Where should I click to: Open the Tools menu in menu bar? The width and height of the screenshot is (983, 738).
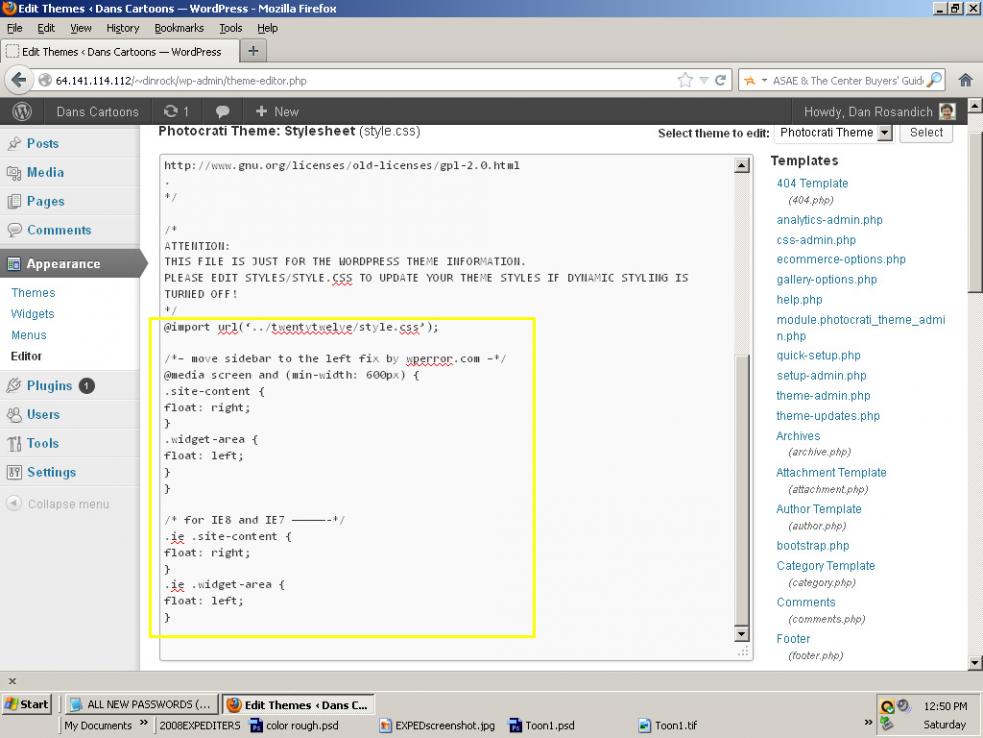coord(230,28)
